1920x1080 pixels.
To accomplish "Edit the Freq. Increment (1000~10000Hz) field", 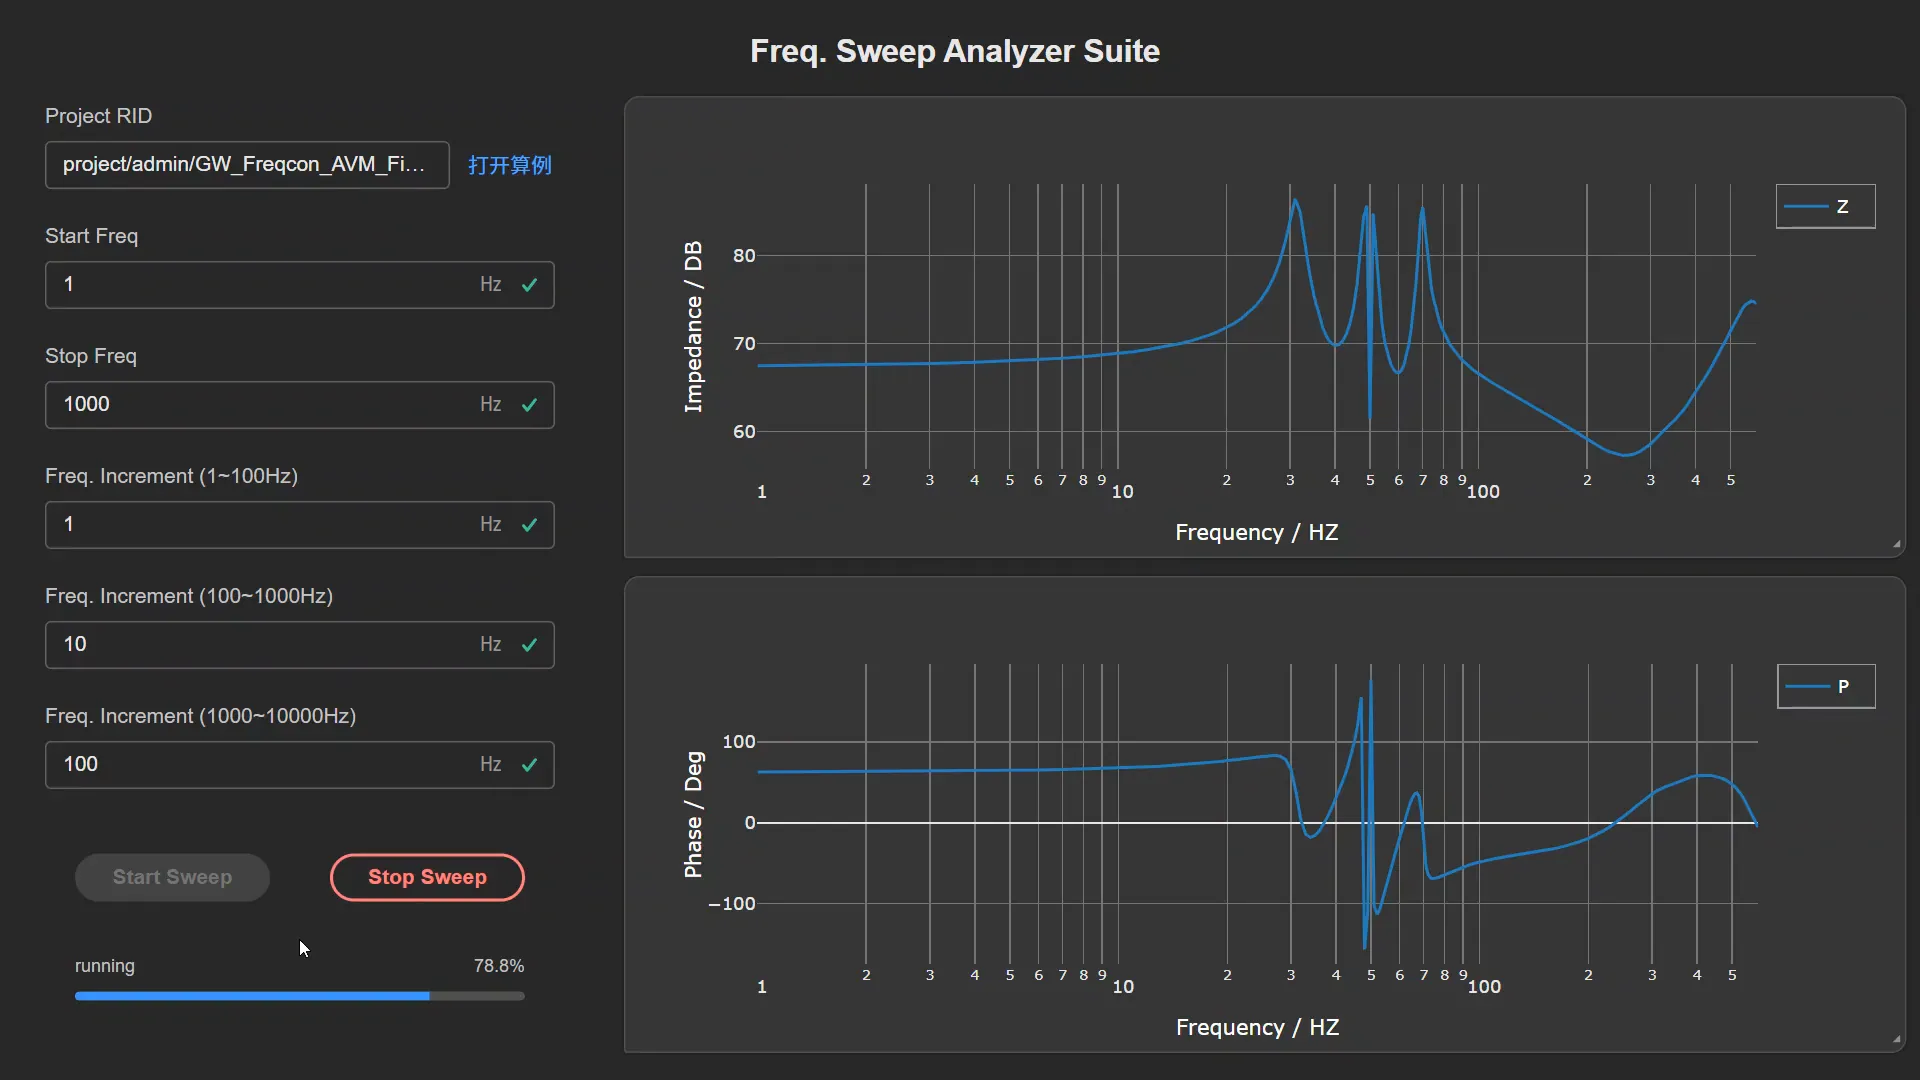I will point(300,765).
